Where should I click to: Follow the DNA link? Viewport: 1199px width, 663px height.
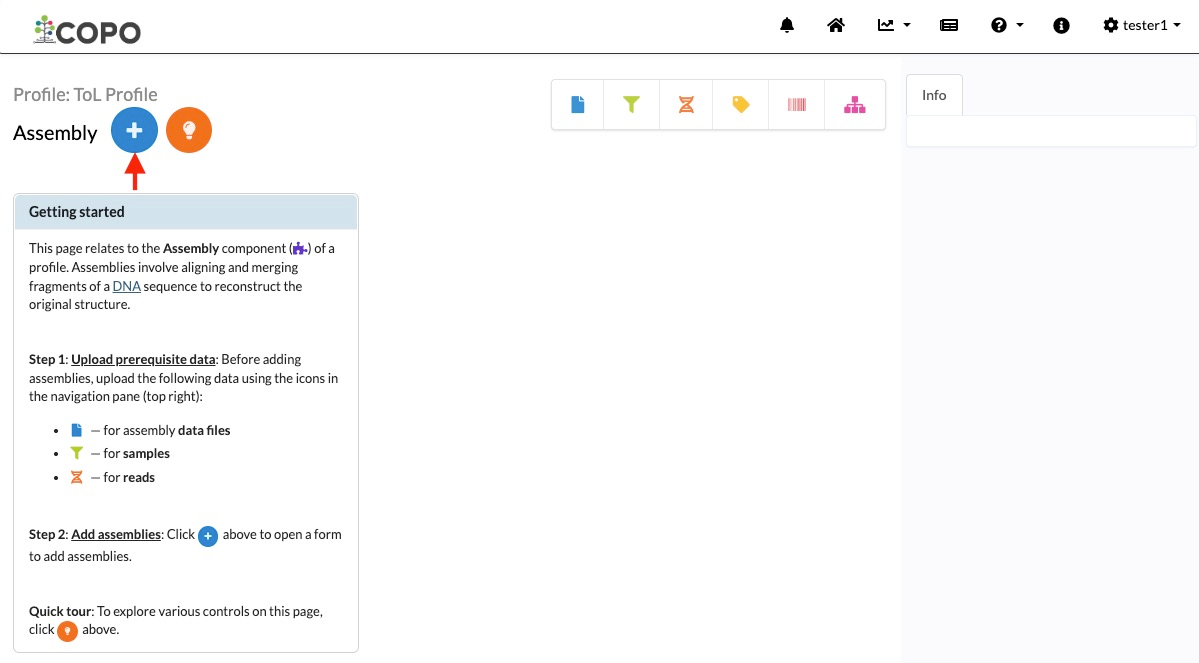pos(126,286)
